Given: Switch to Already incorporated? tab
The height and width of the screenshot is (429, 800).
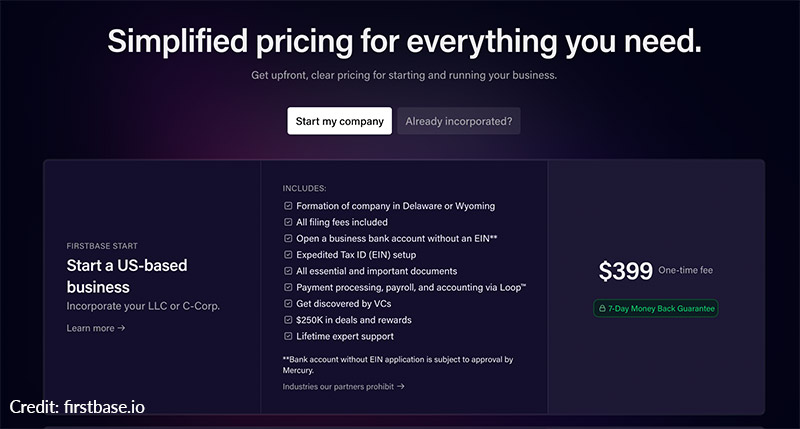Looking at the screenshot, I should [x=458, y=121].
